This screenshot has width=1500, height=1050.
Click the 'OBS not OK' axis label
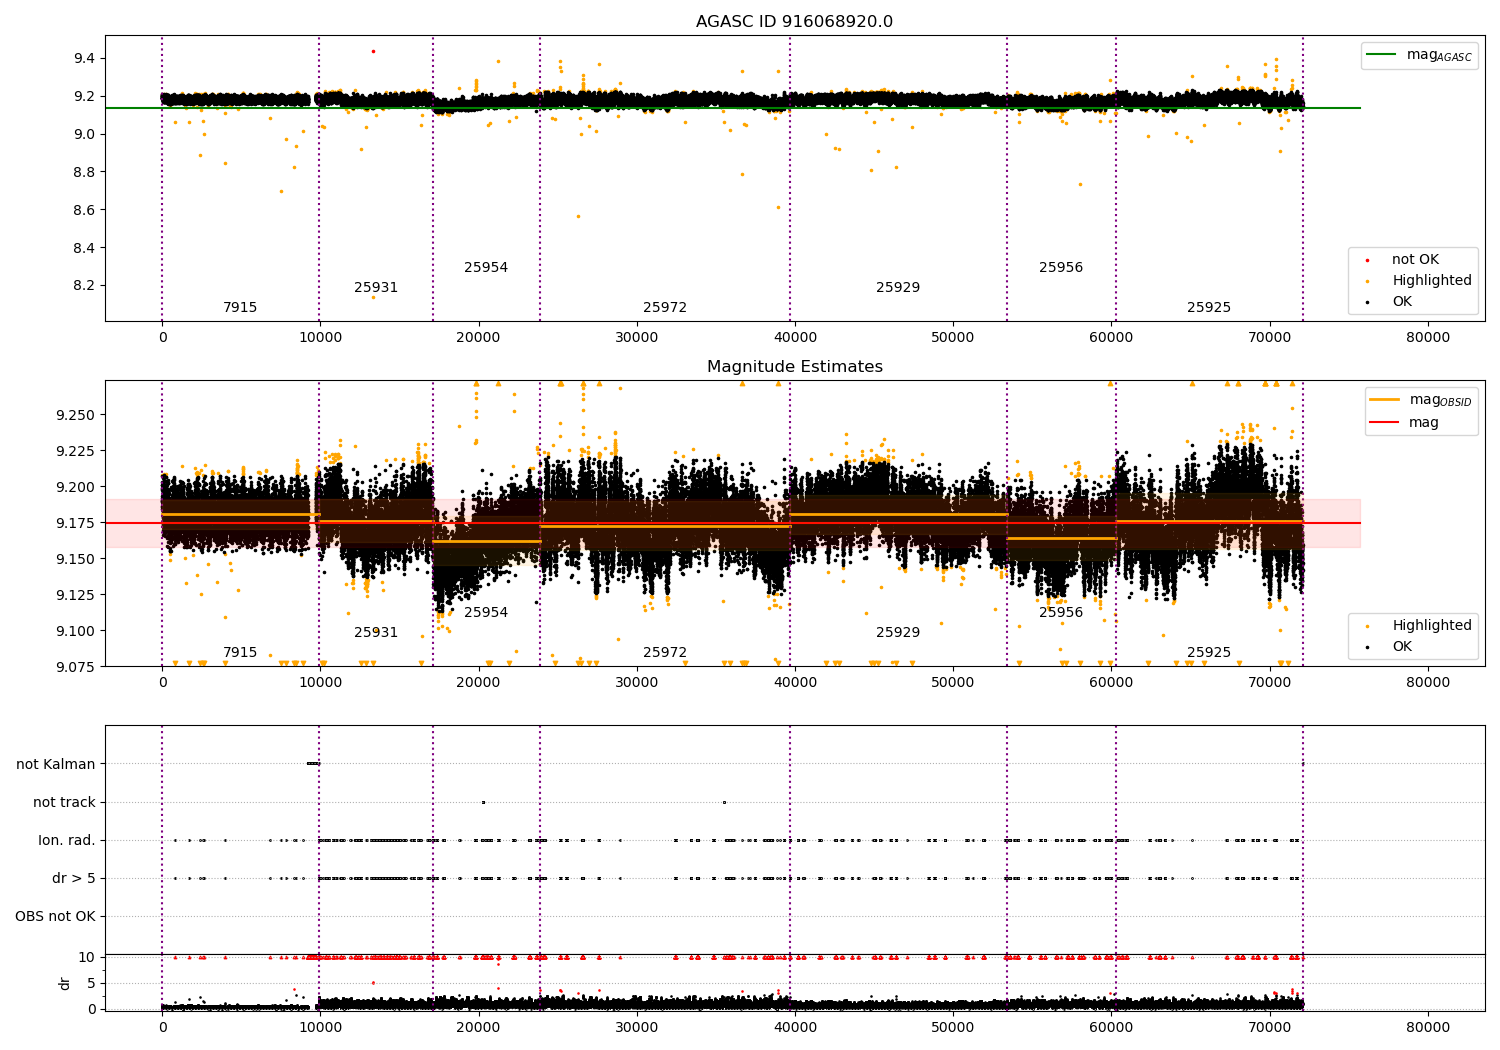(56, 916)
